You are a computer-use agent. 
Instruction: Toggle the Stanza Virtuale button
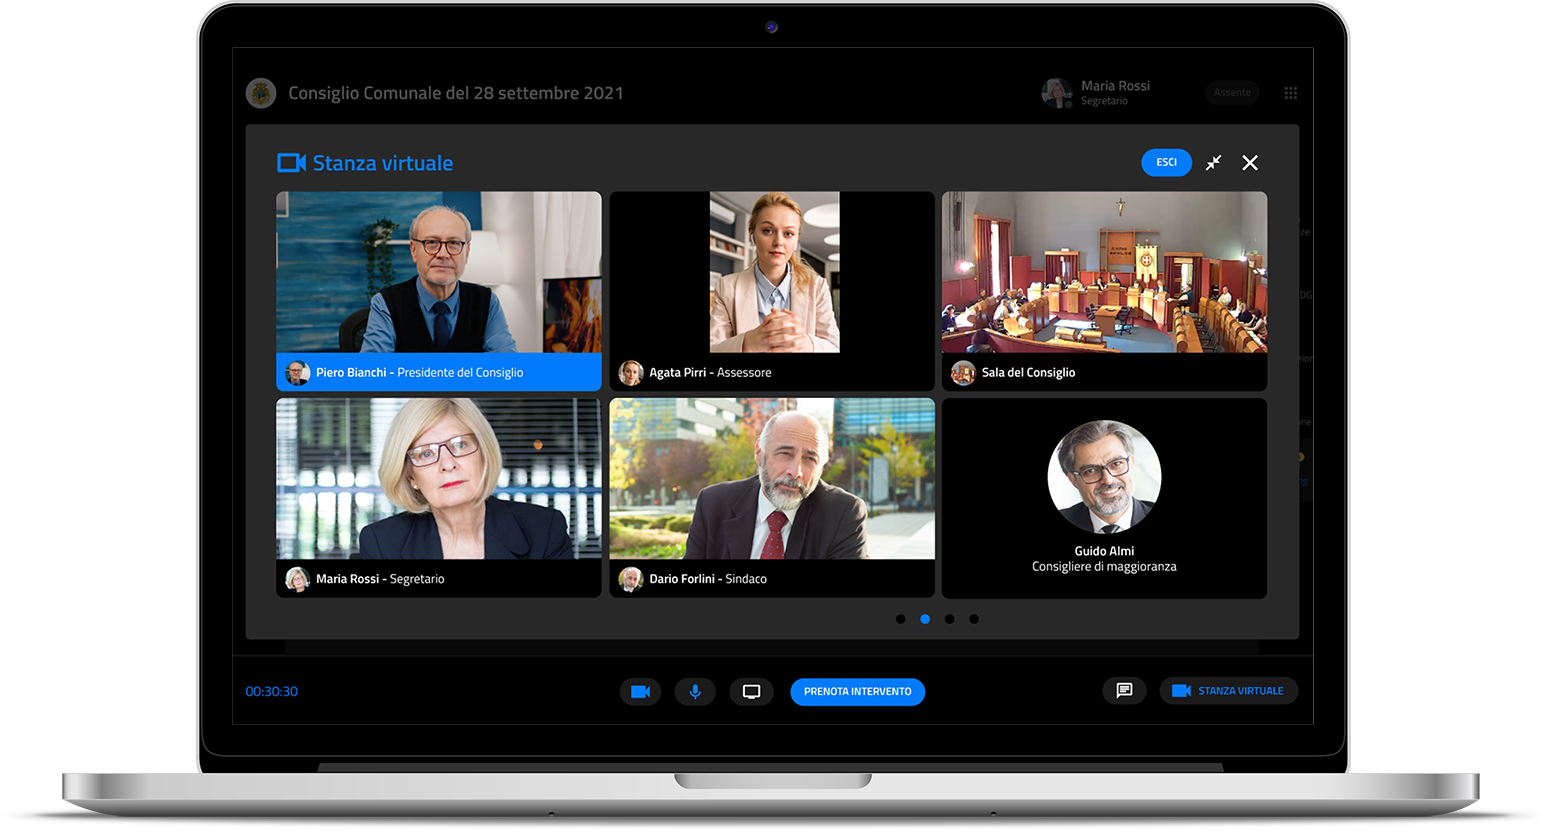(x=1228, y=691)
